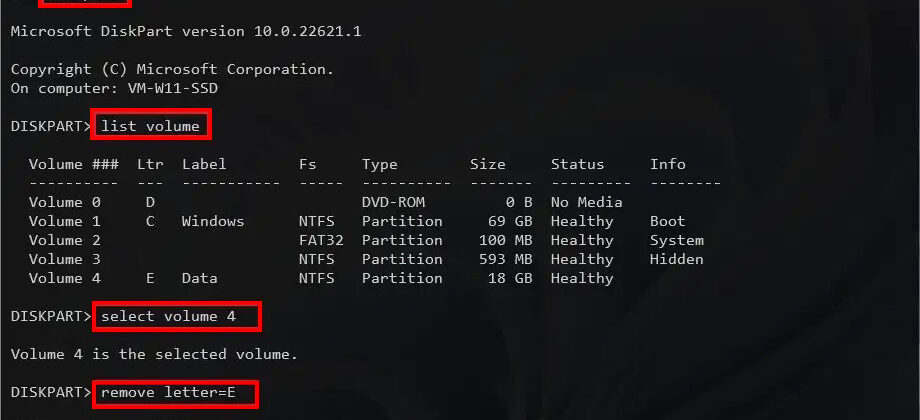Image resolution: width=920 pixels, height=420 pixels.
Task: Click the 'Info' column header
Action: 668,164
